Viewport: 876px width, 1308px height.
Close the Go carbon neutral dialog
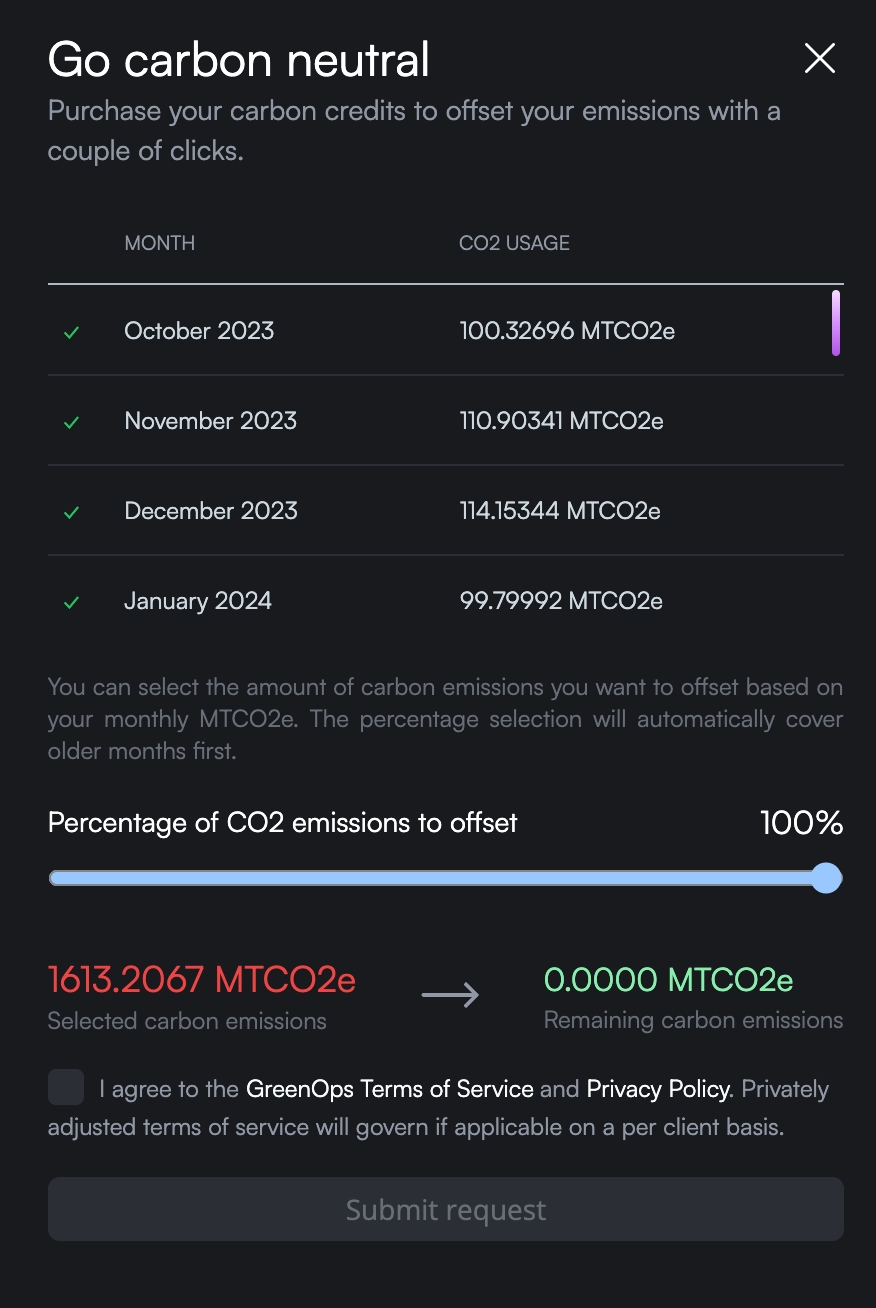[820, 59]
